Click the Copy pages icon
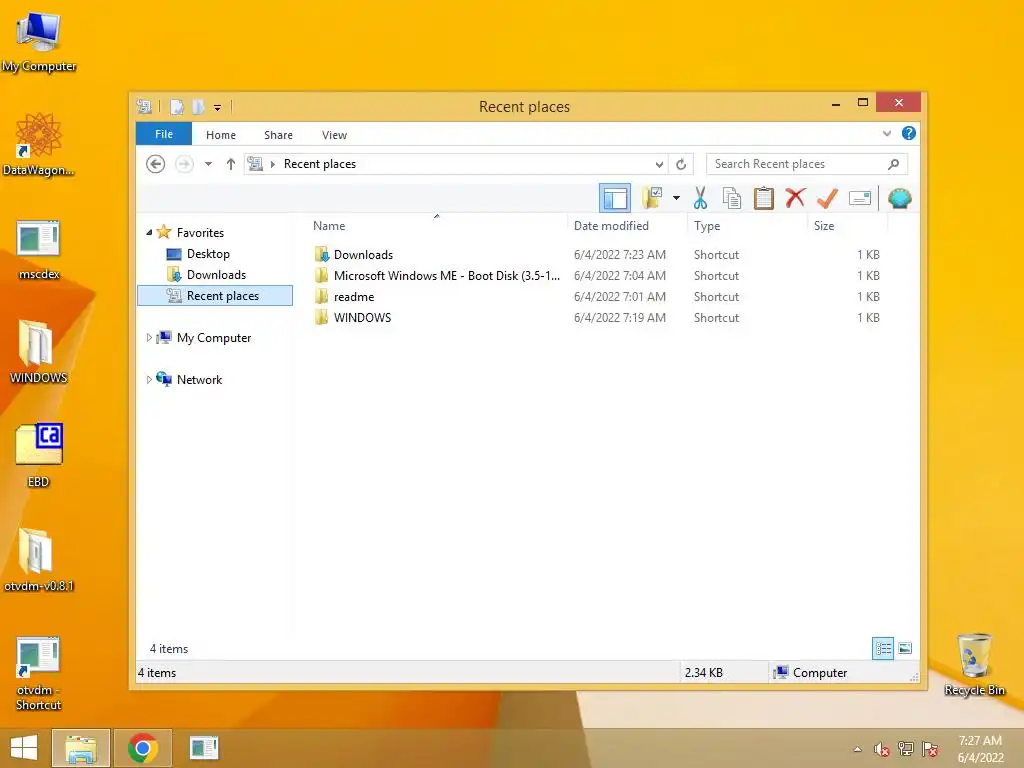The height and width of the screenshot is (768, 1024). tap(731, 198)
